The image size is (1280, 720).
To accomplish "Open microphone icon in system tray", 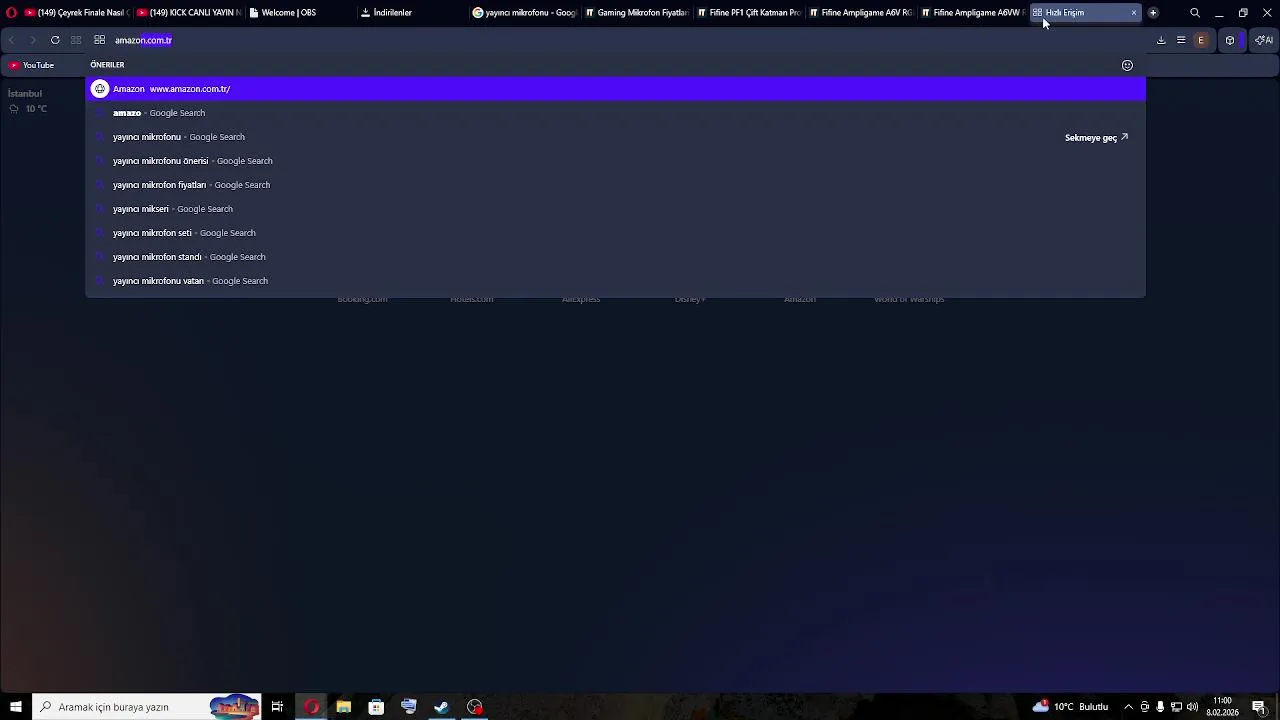I will coord(1160,707).
